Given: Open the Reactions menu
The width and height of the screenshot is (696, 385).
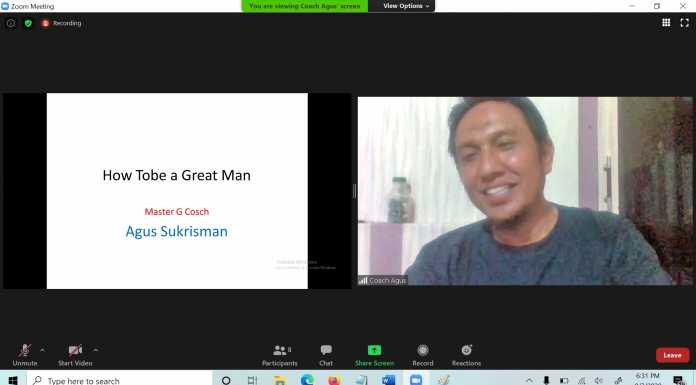Looking at the screenshot, I should point(466,355).
